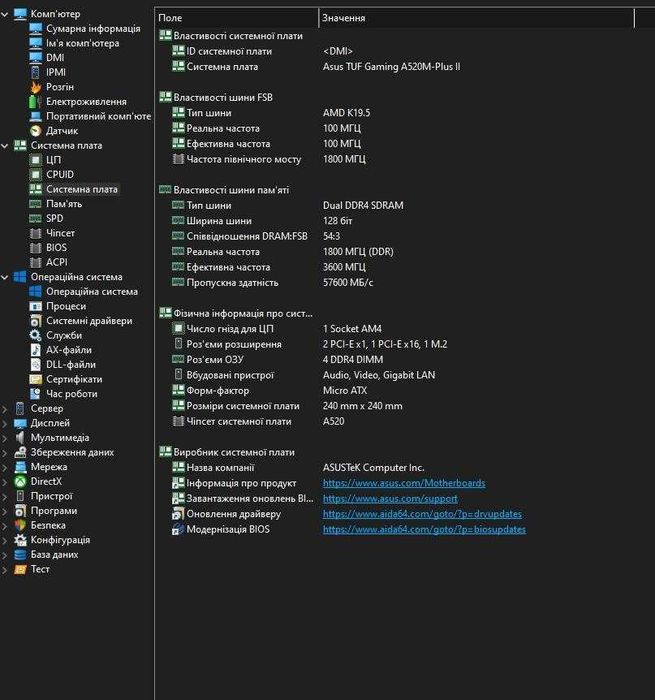
Task: Expand the Мережа tree node
Action: pyautogui.click(x=5, y=467)
